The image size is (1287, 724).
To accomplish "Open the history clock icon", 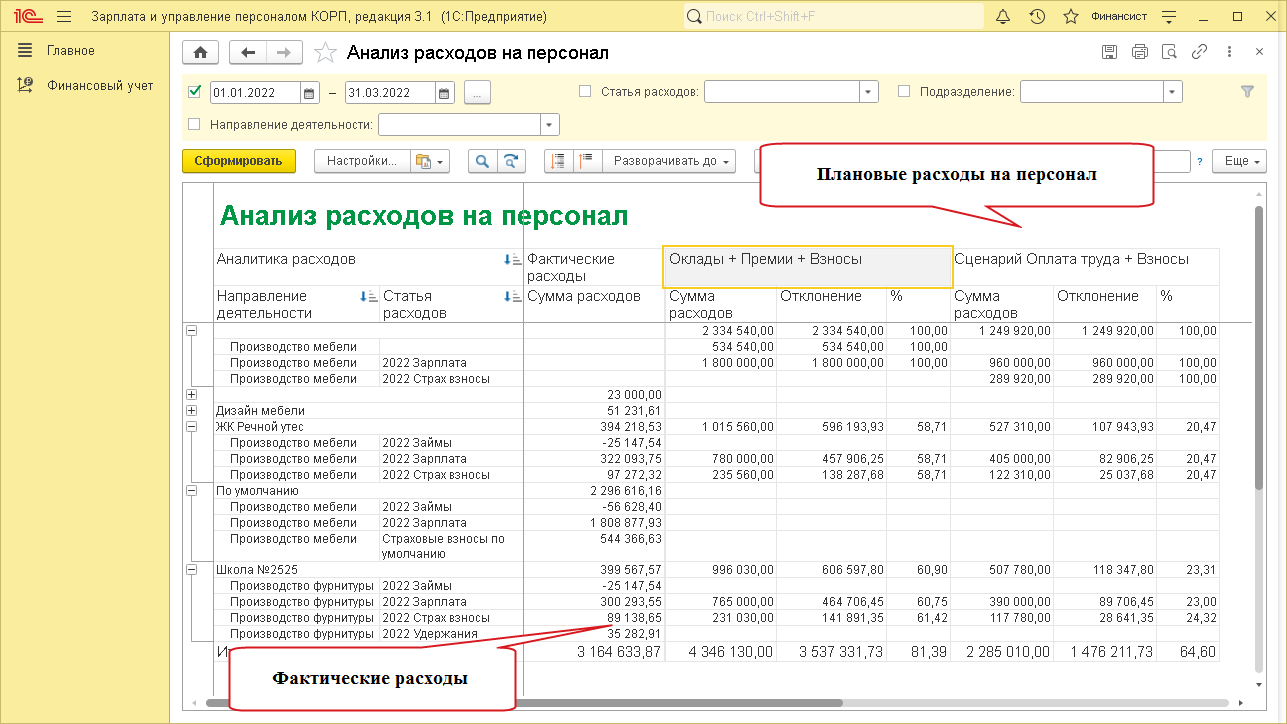I will click(1037, 17).
